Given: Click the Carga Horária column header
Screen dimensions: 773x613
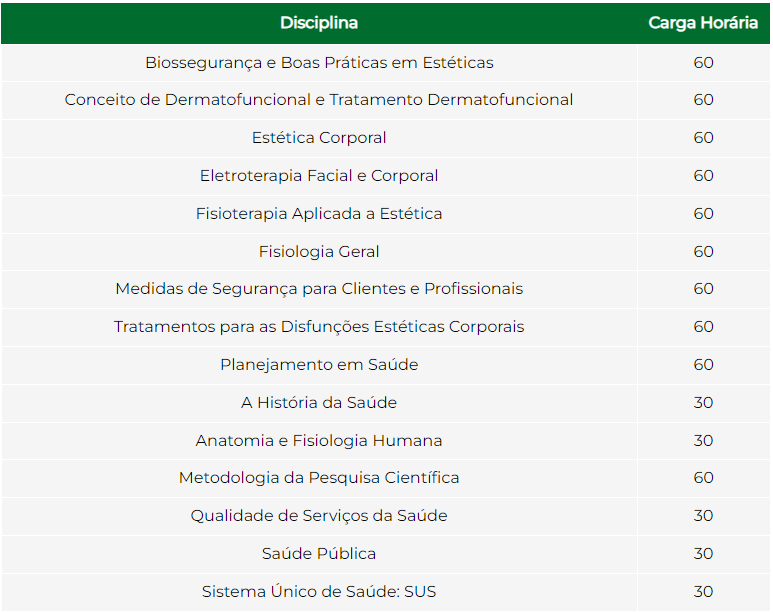Looking at the screenshot, I should (703, 23).
